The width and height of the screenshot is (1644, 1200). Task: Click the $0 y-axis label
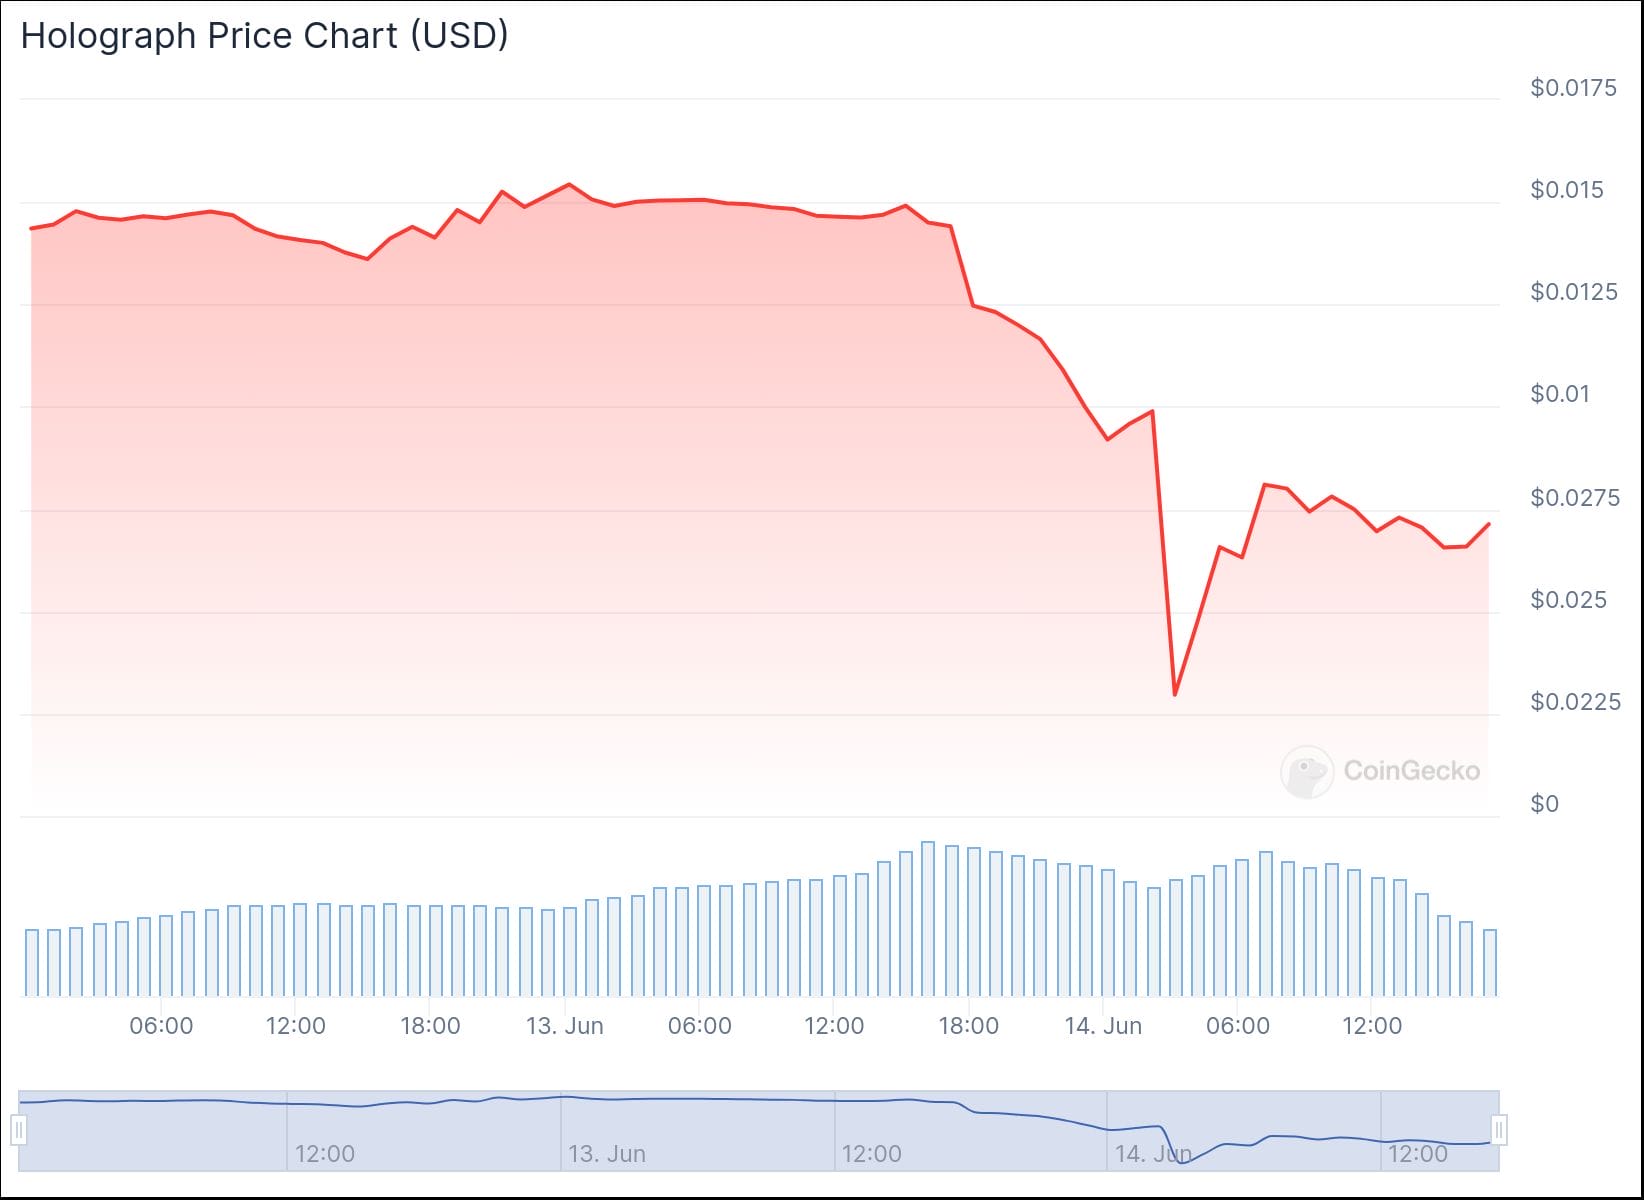coord(1544,804)
